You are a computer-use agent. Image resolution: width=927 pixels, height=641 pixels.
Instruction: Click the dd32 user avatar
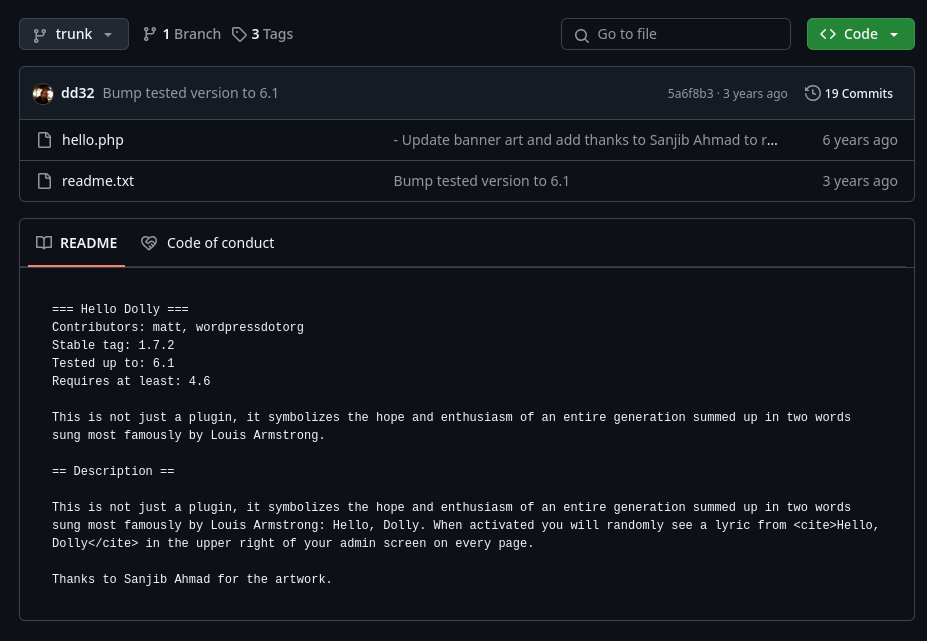[x=43, y=93]
